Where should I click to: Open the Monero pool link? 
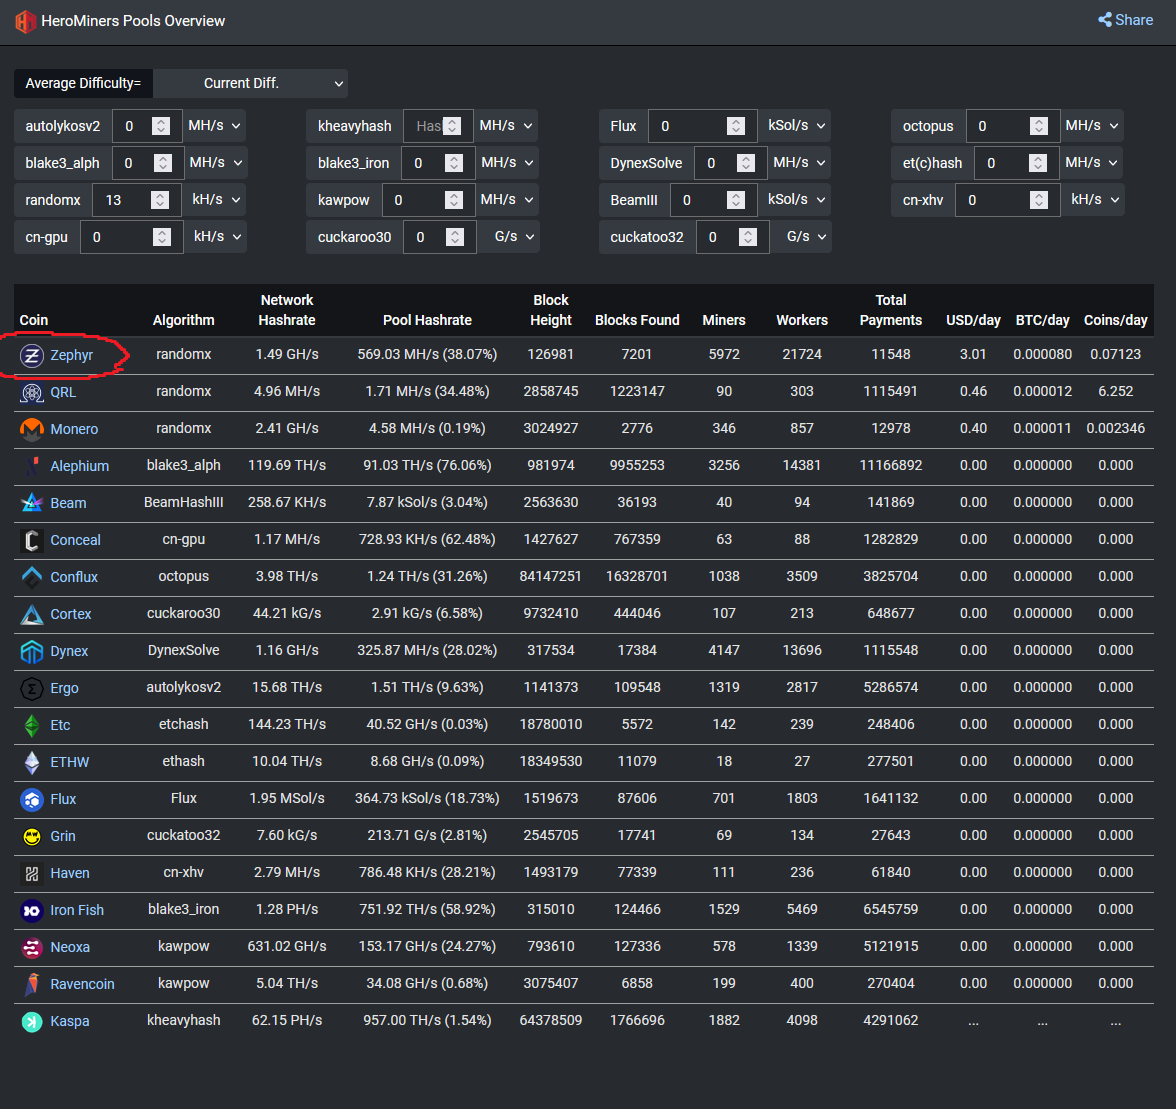pyautogui.click(x=74, y=430)
